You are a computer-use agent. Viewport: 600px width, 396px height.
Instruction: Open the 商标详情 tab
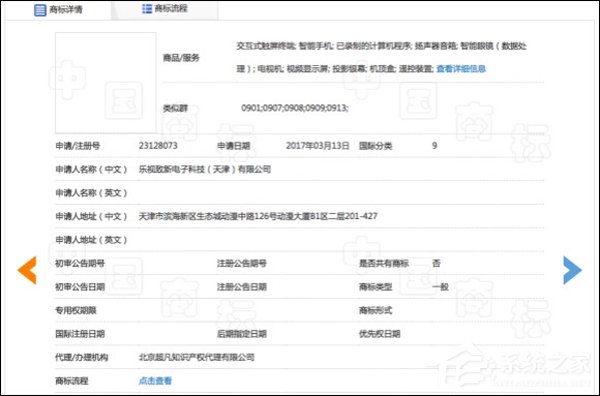click(58, 10)
